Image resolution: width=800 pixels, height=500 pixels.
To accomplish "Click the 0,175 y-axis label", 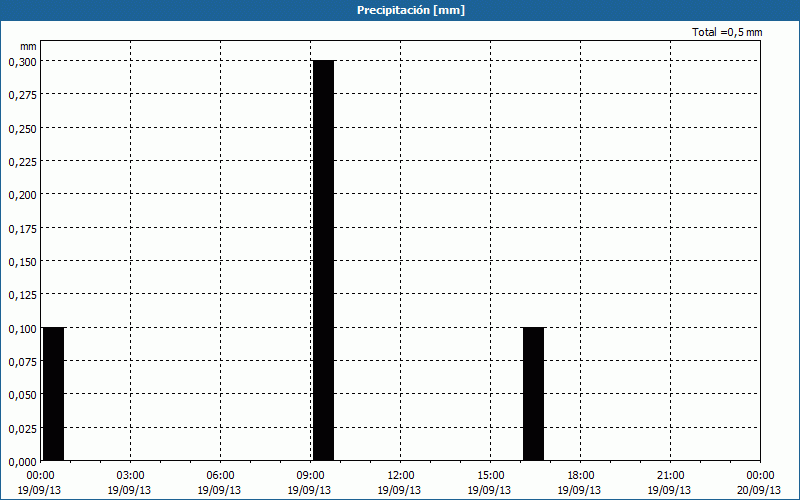I will click(22, 229).
